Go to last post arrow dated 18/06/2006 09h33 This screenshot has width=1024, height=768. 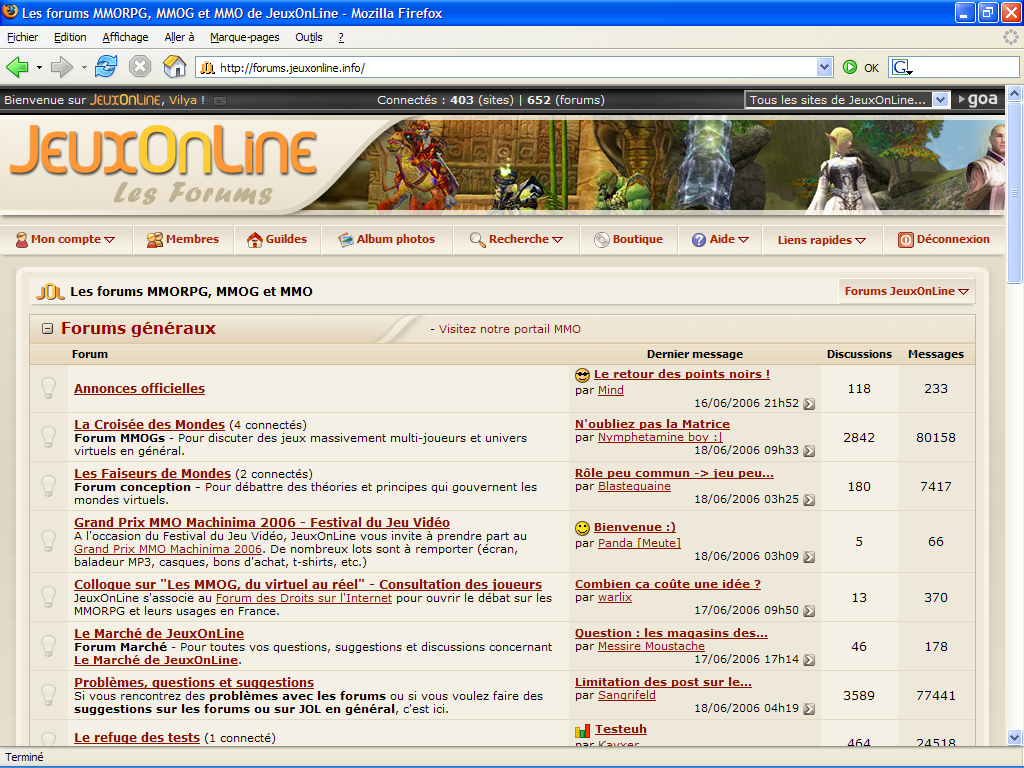pyautogui.click(x=809, y=451)
